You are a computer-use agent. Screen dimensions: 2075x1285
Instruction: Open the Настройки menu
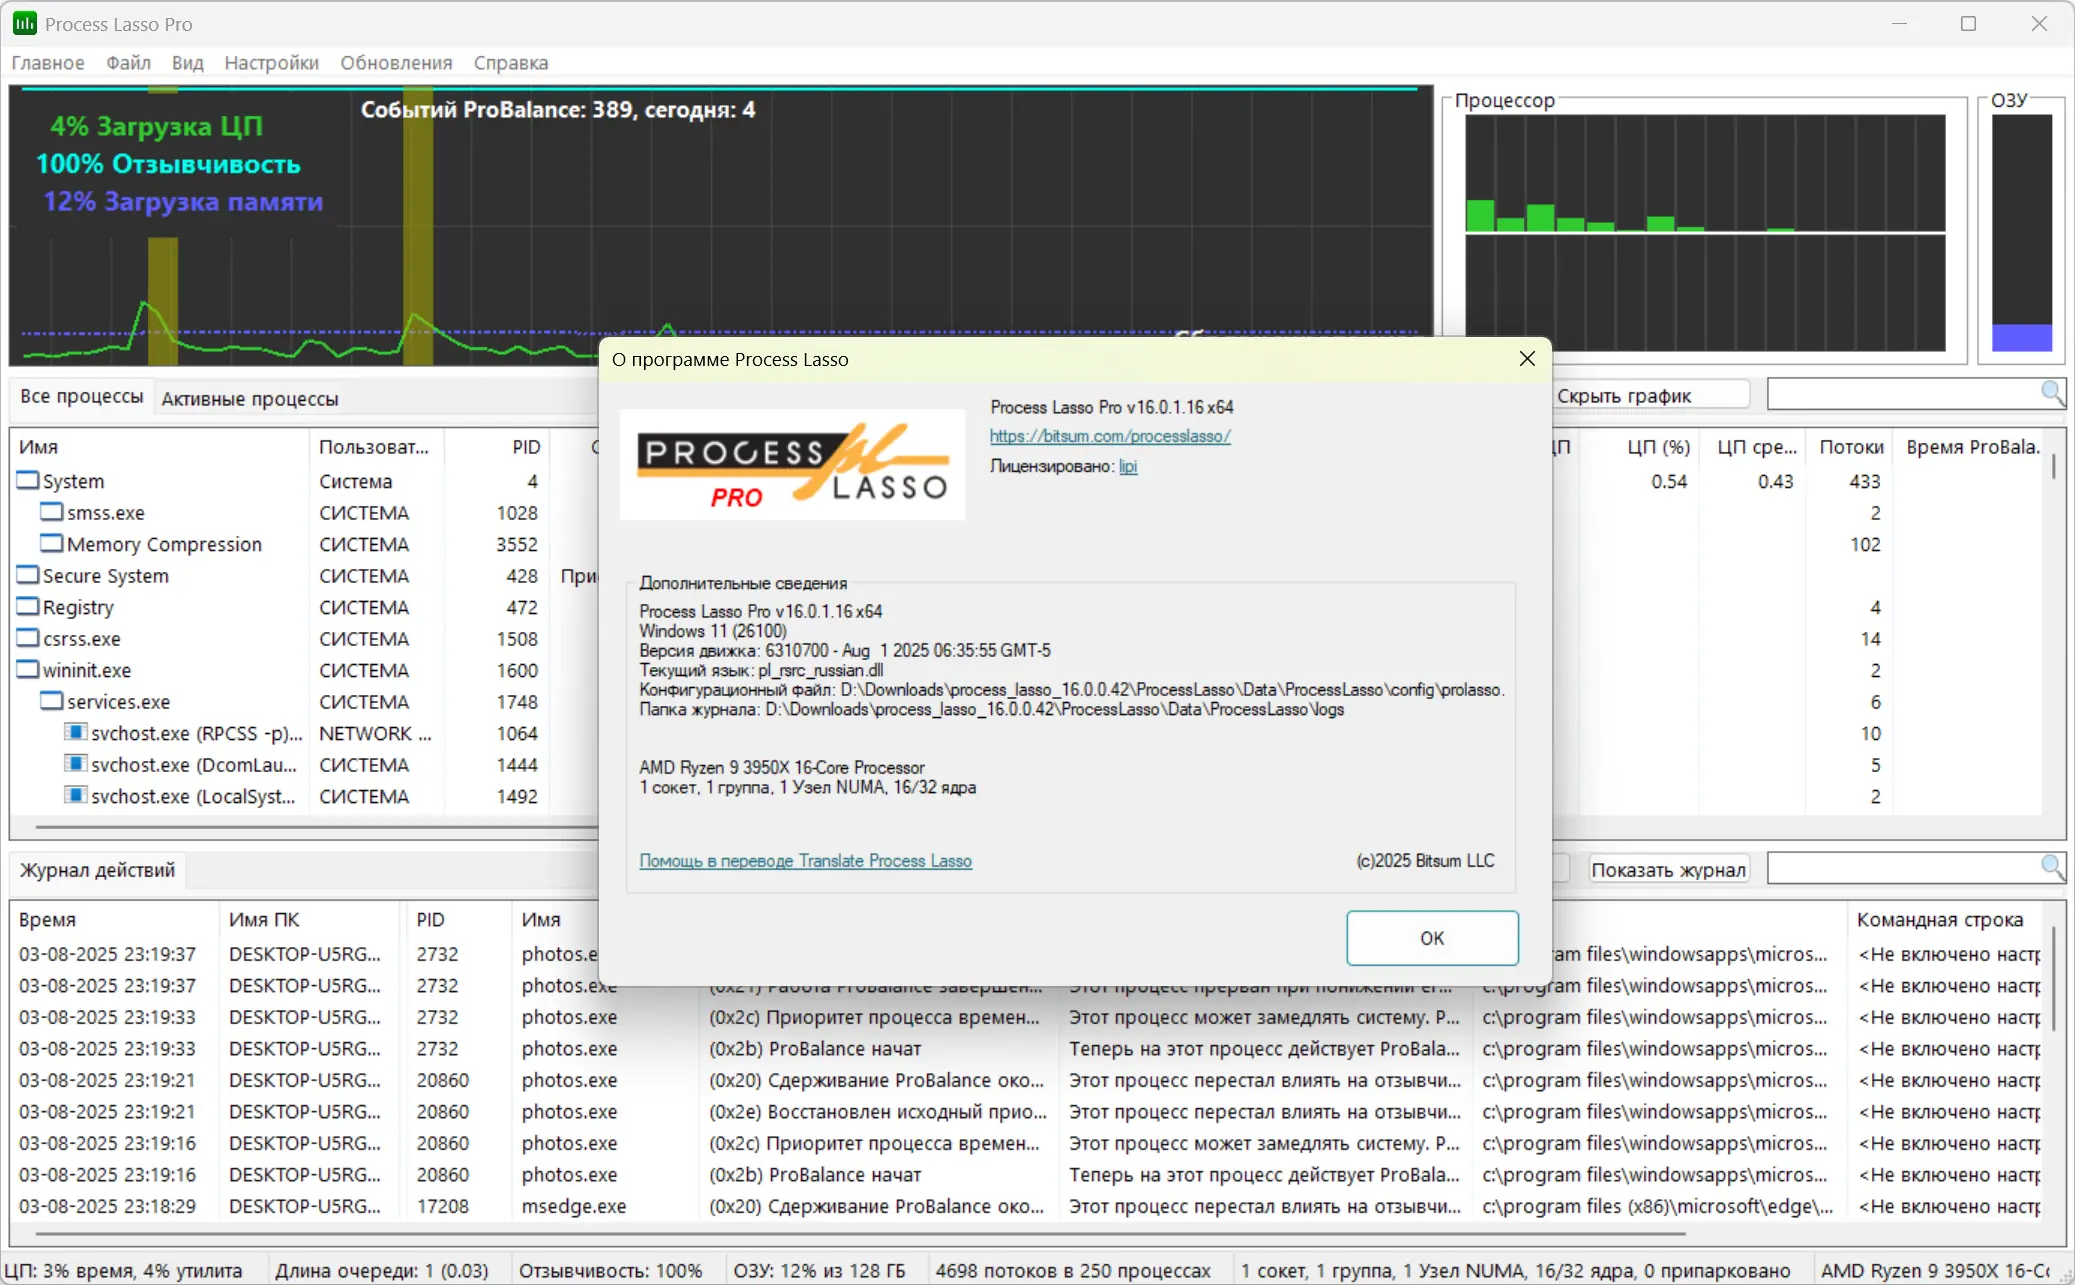coord(271,63)
